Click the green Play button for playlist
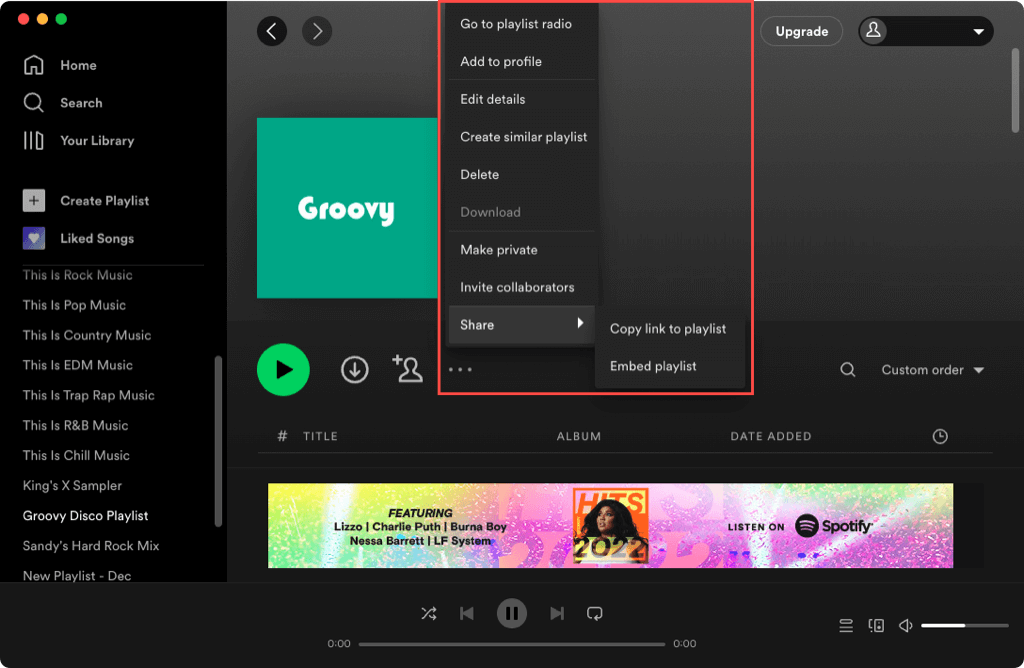 [283, 370]
